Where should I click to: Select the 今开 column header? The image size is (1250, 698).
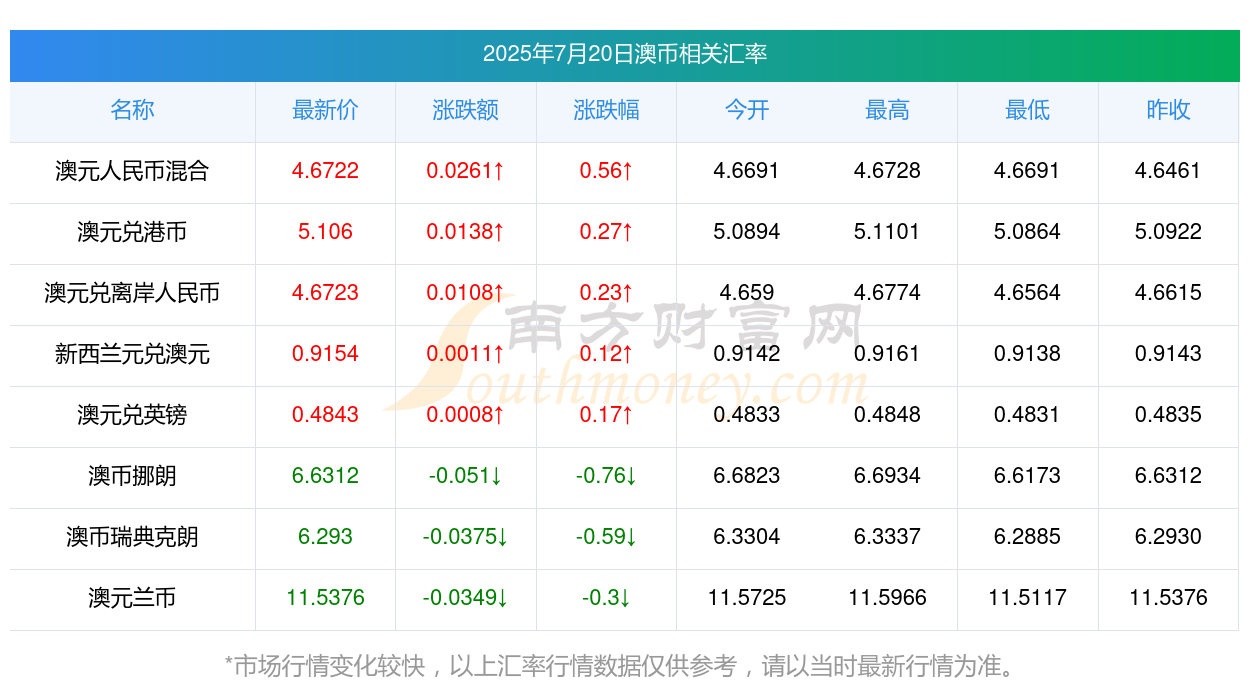[x=747, y=110]
